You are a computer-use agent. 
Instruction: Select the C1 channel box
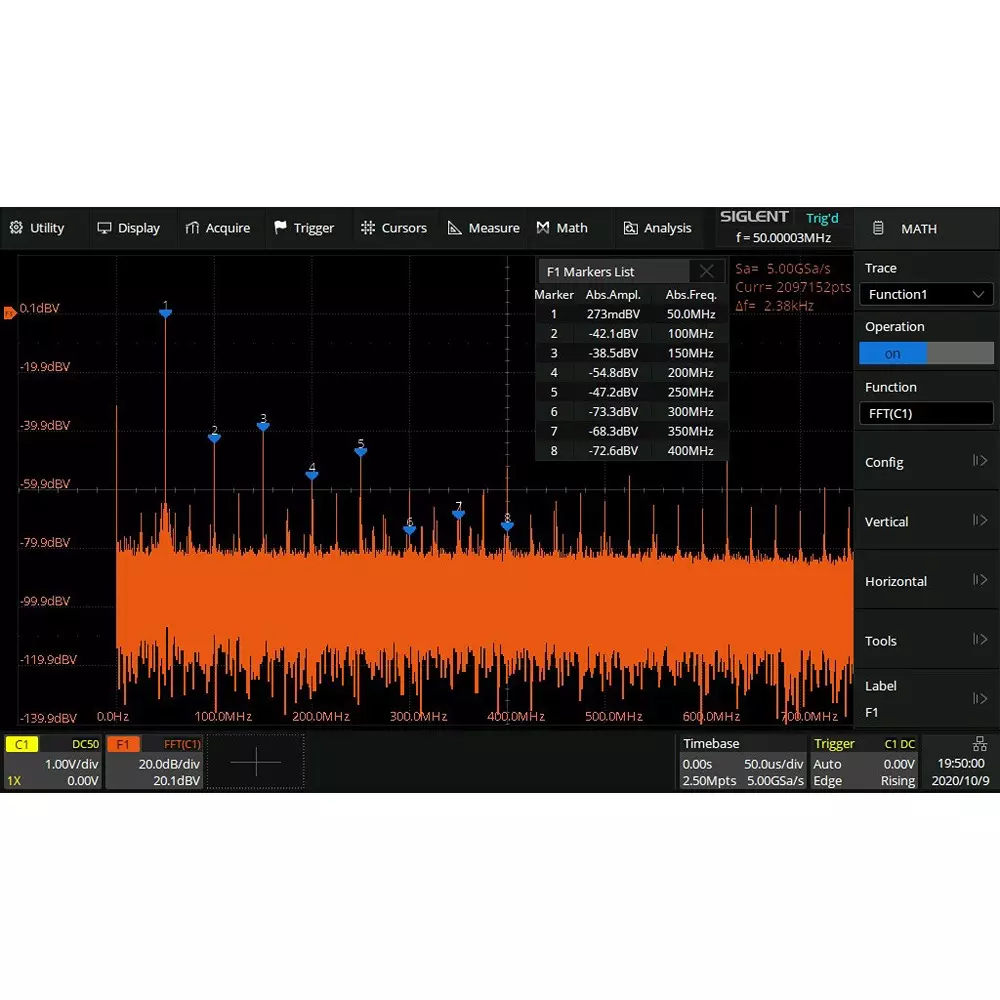53,762
